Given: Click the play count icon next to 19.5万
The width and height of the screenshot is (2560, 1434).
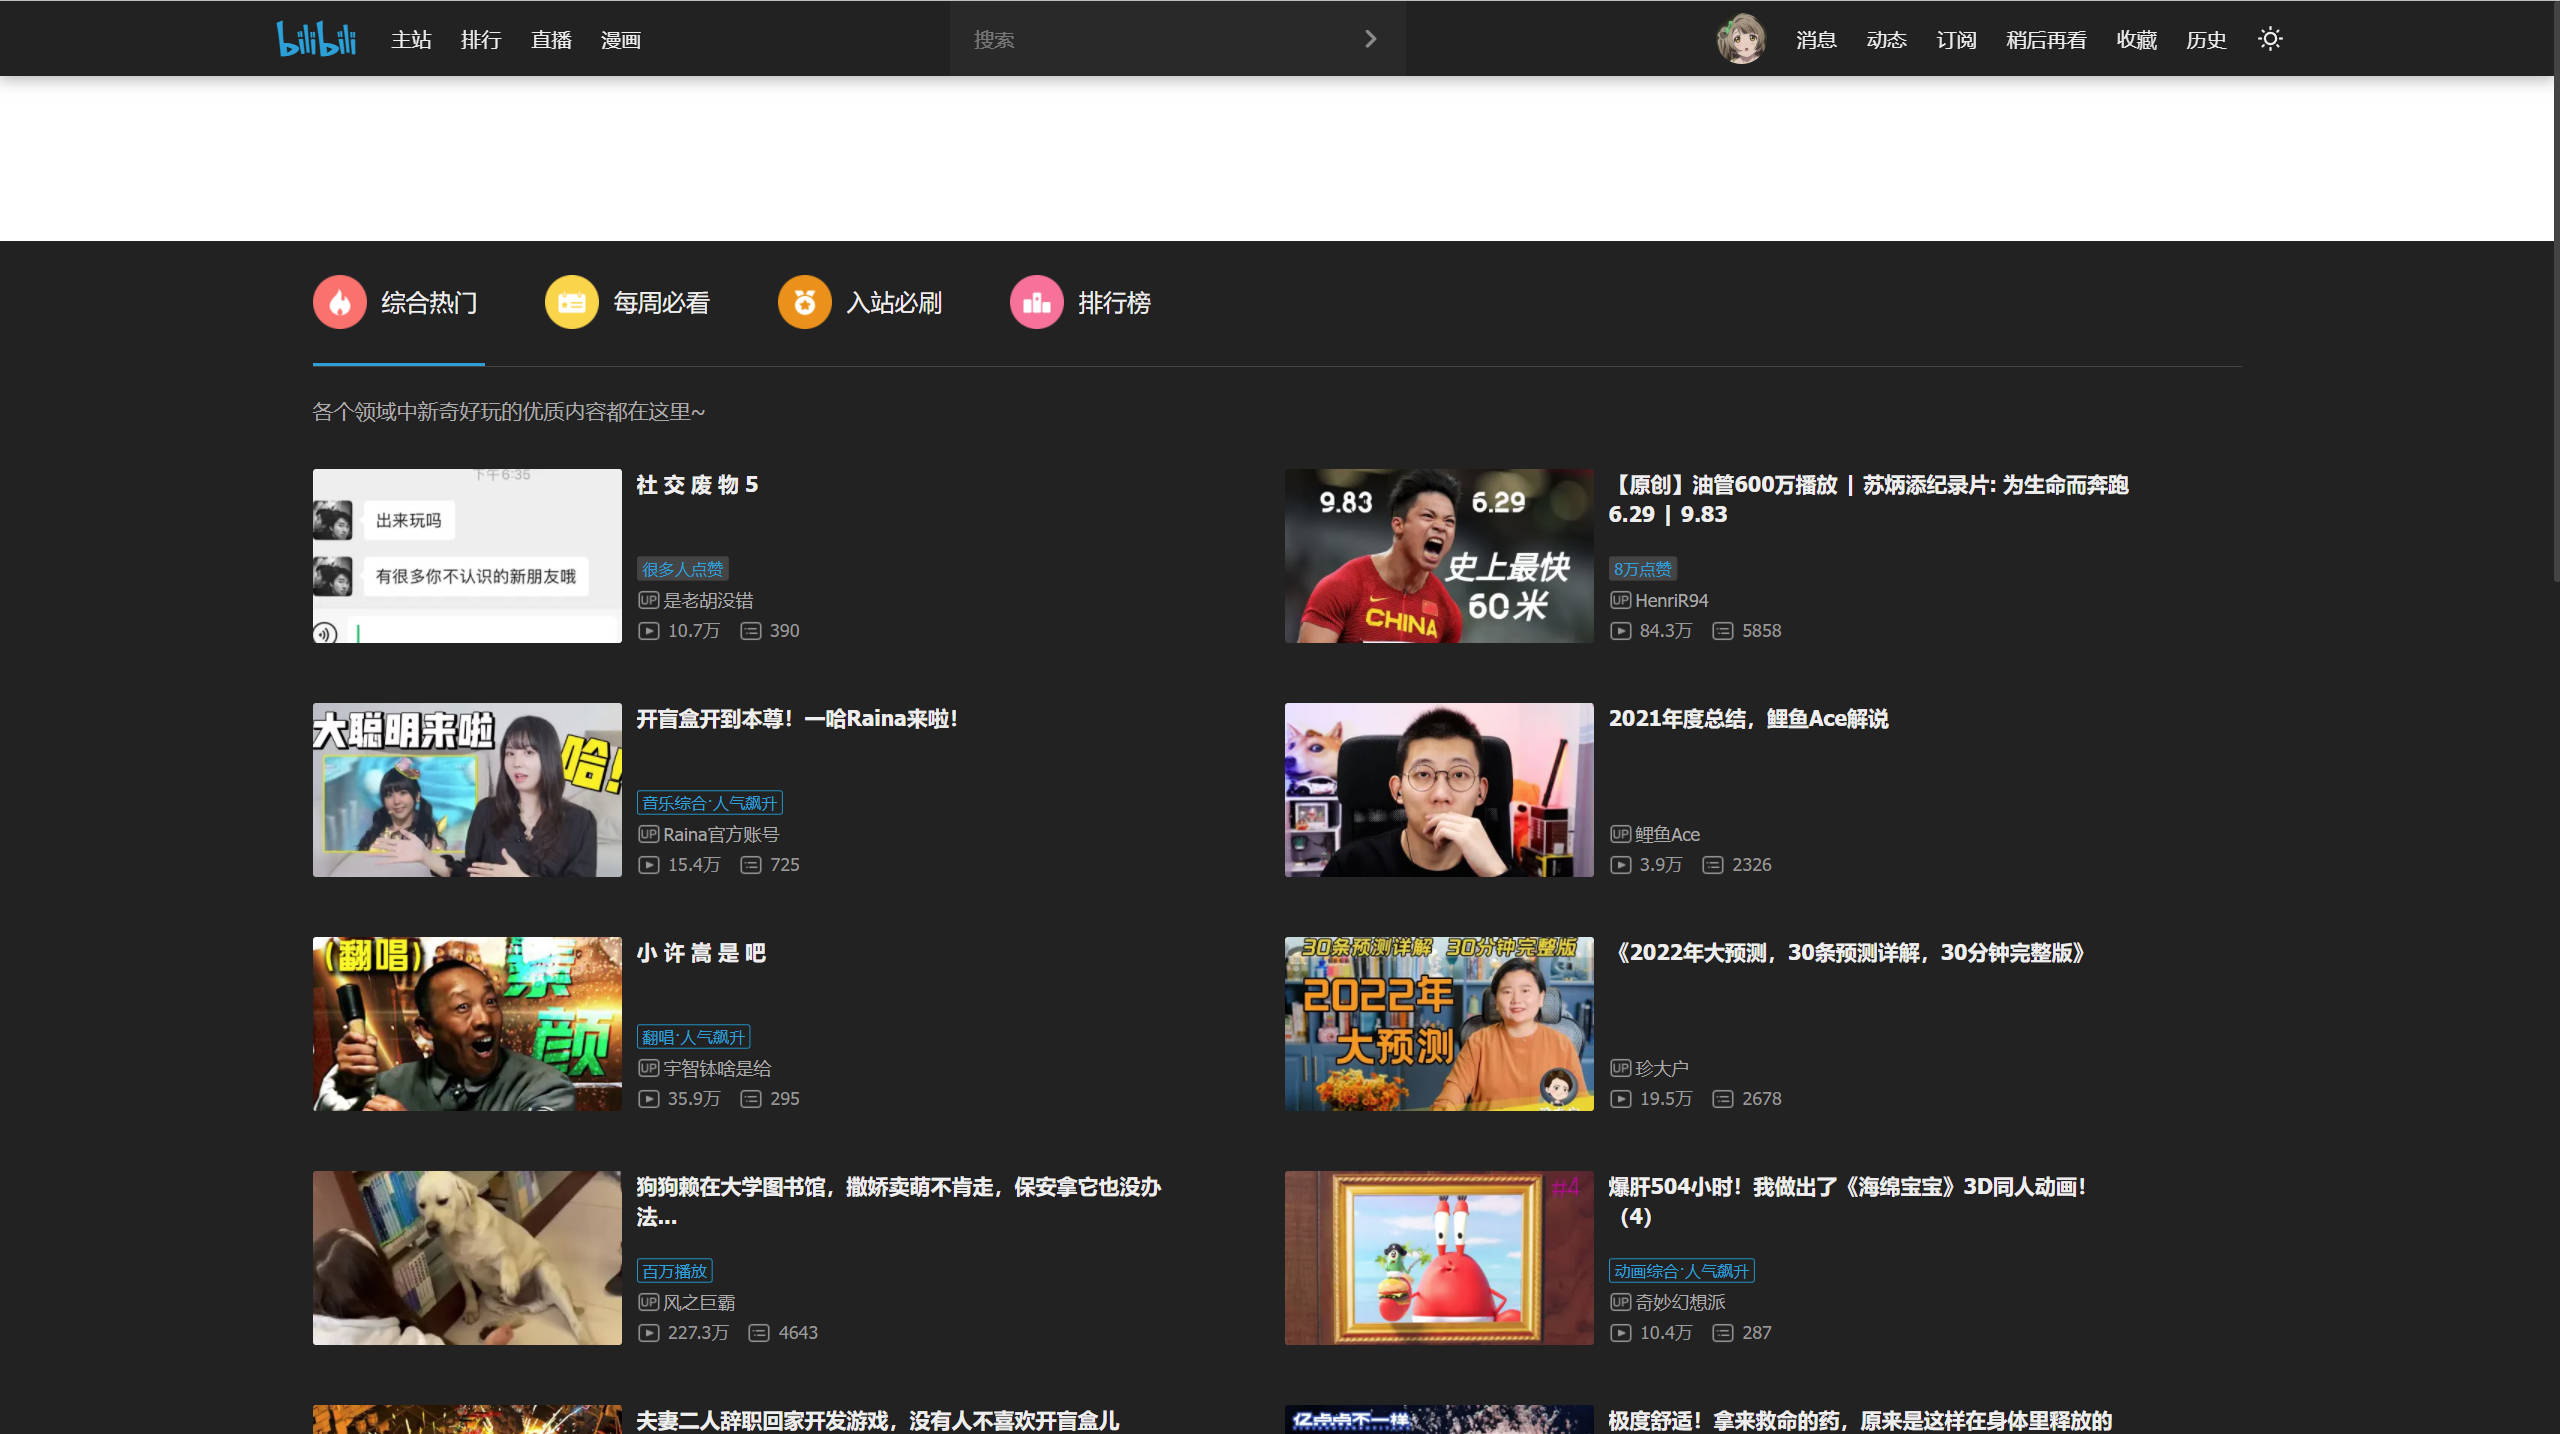Looking at the screenshot, I should pos(1621,1099).
